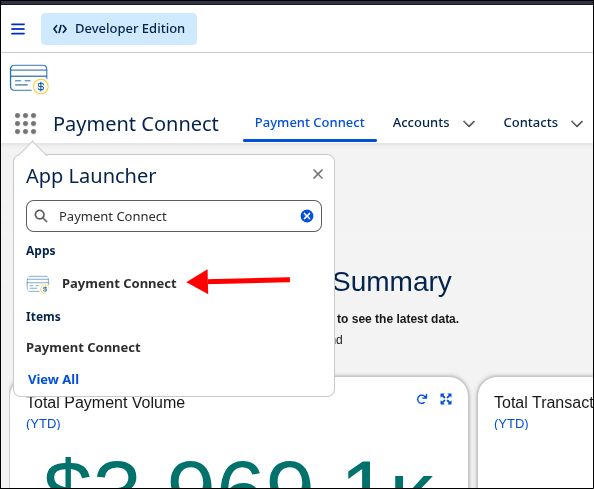Open Payment Connect under Items
The image size is (594, 489).
(x=83, y=348)
